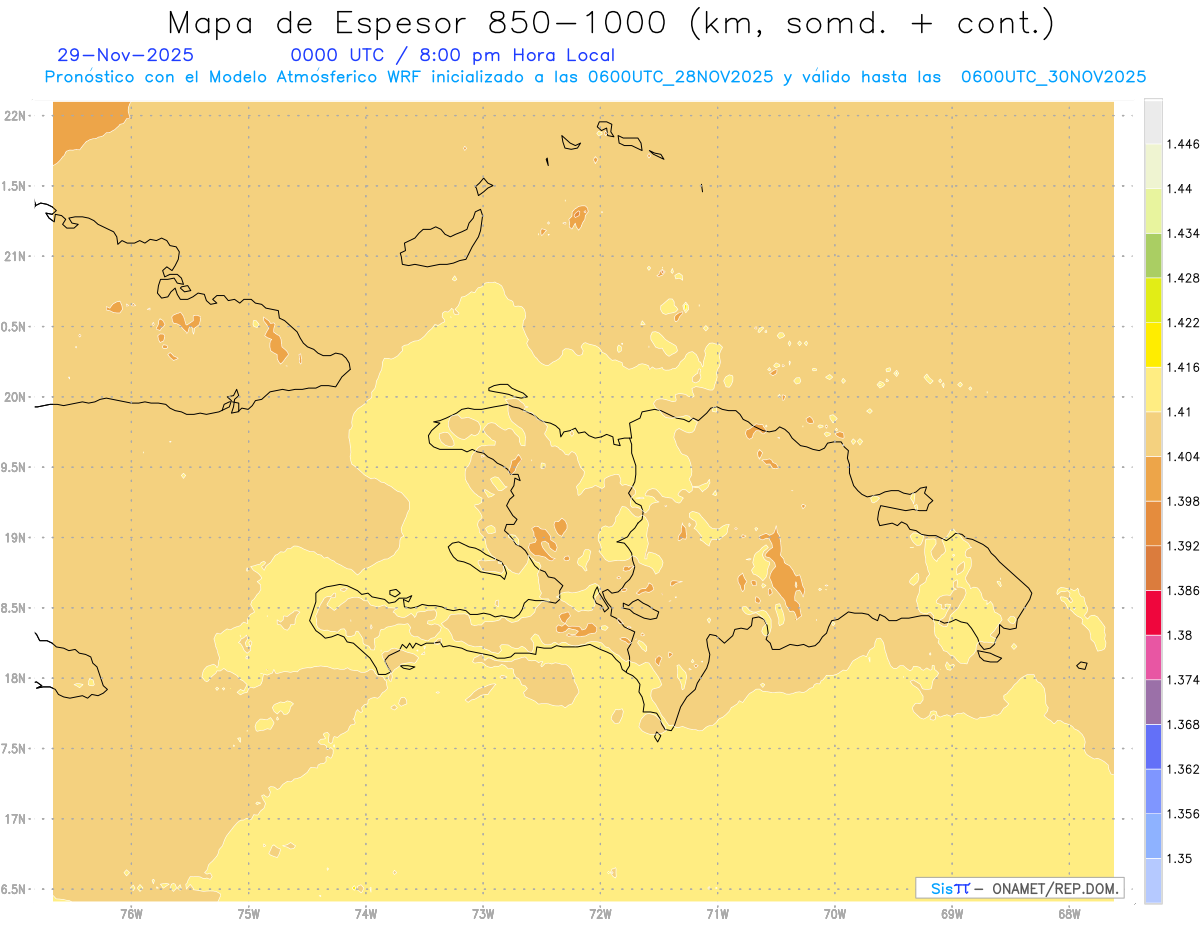The image size is (1200, 927).
Task: Pick the lime swatch between 1.422 and 1.428
Action: click(x=1153, y=300)
